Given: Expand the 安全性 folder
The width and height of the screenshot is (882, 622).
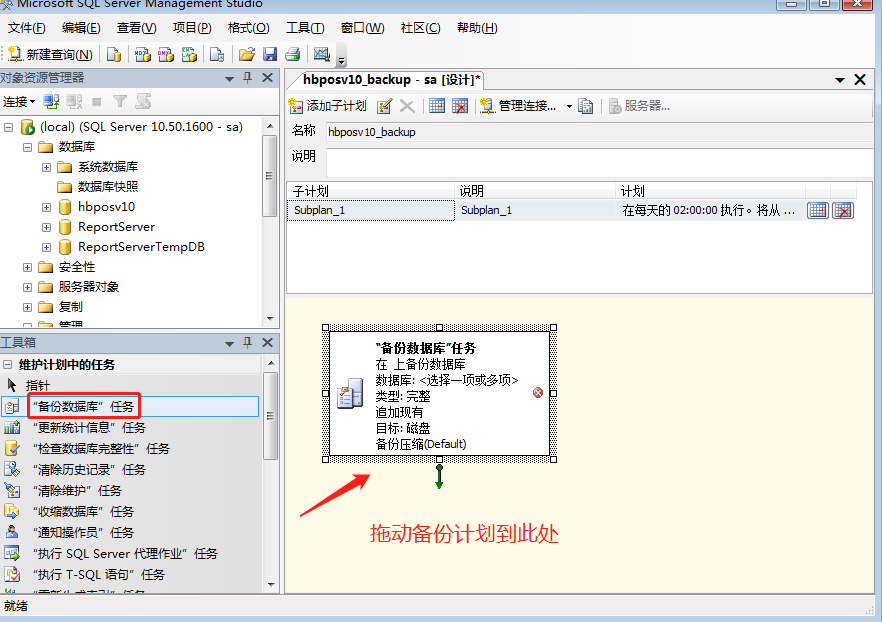Looking at the screenshot, I should coord(27,267).
